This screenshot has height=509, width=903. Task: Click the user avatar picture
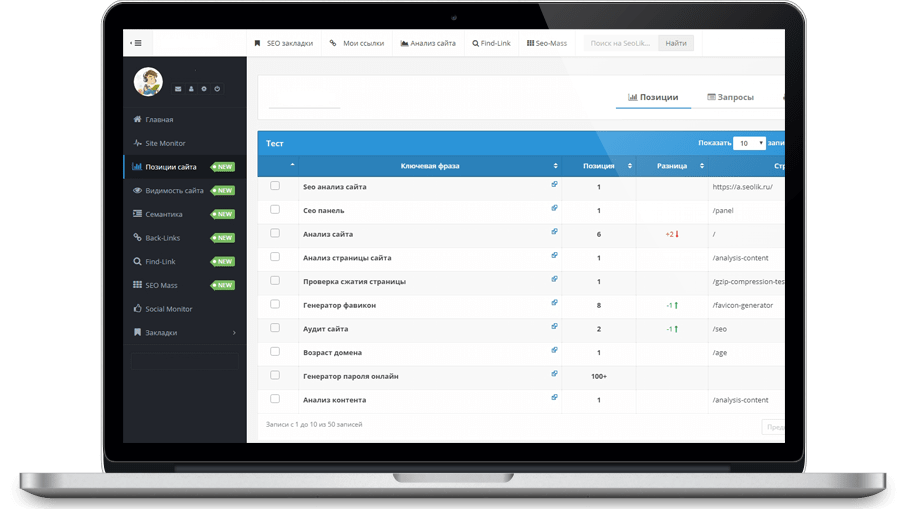(148, 81)
